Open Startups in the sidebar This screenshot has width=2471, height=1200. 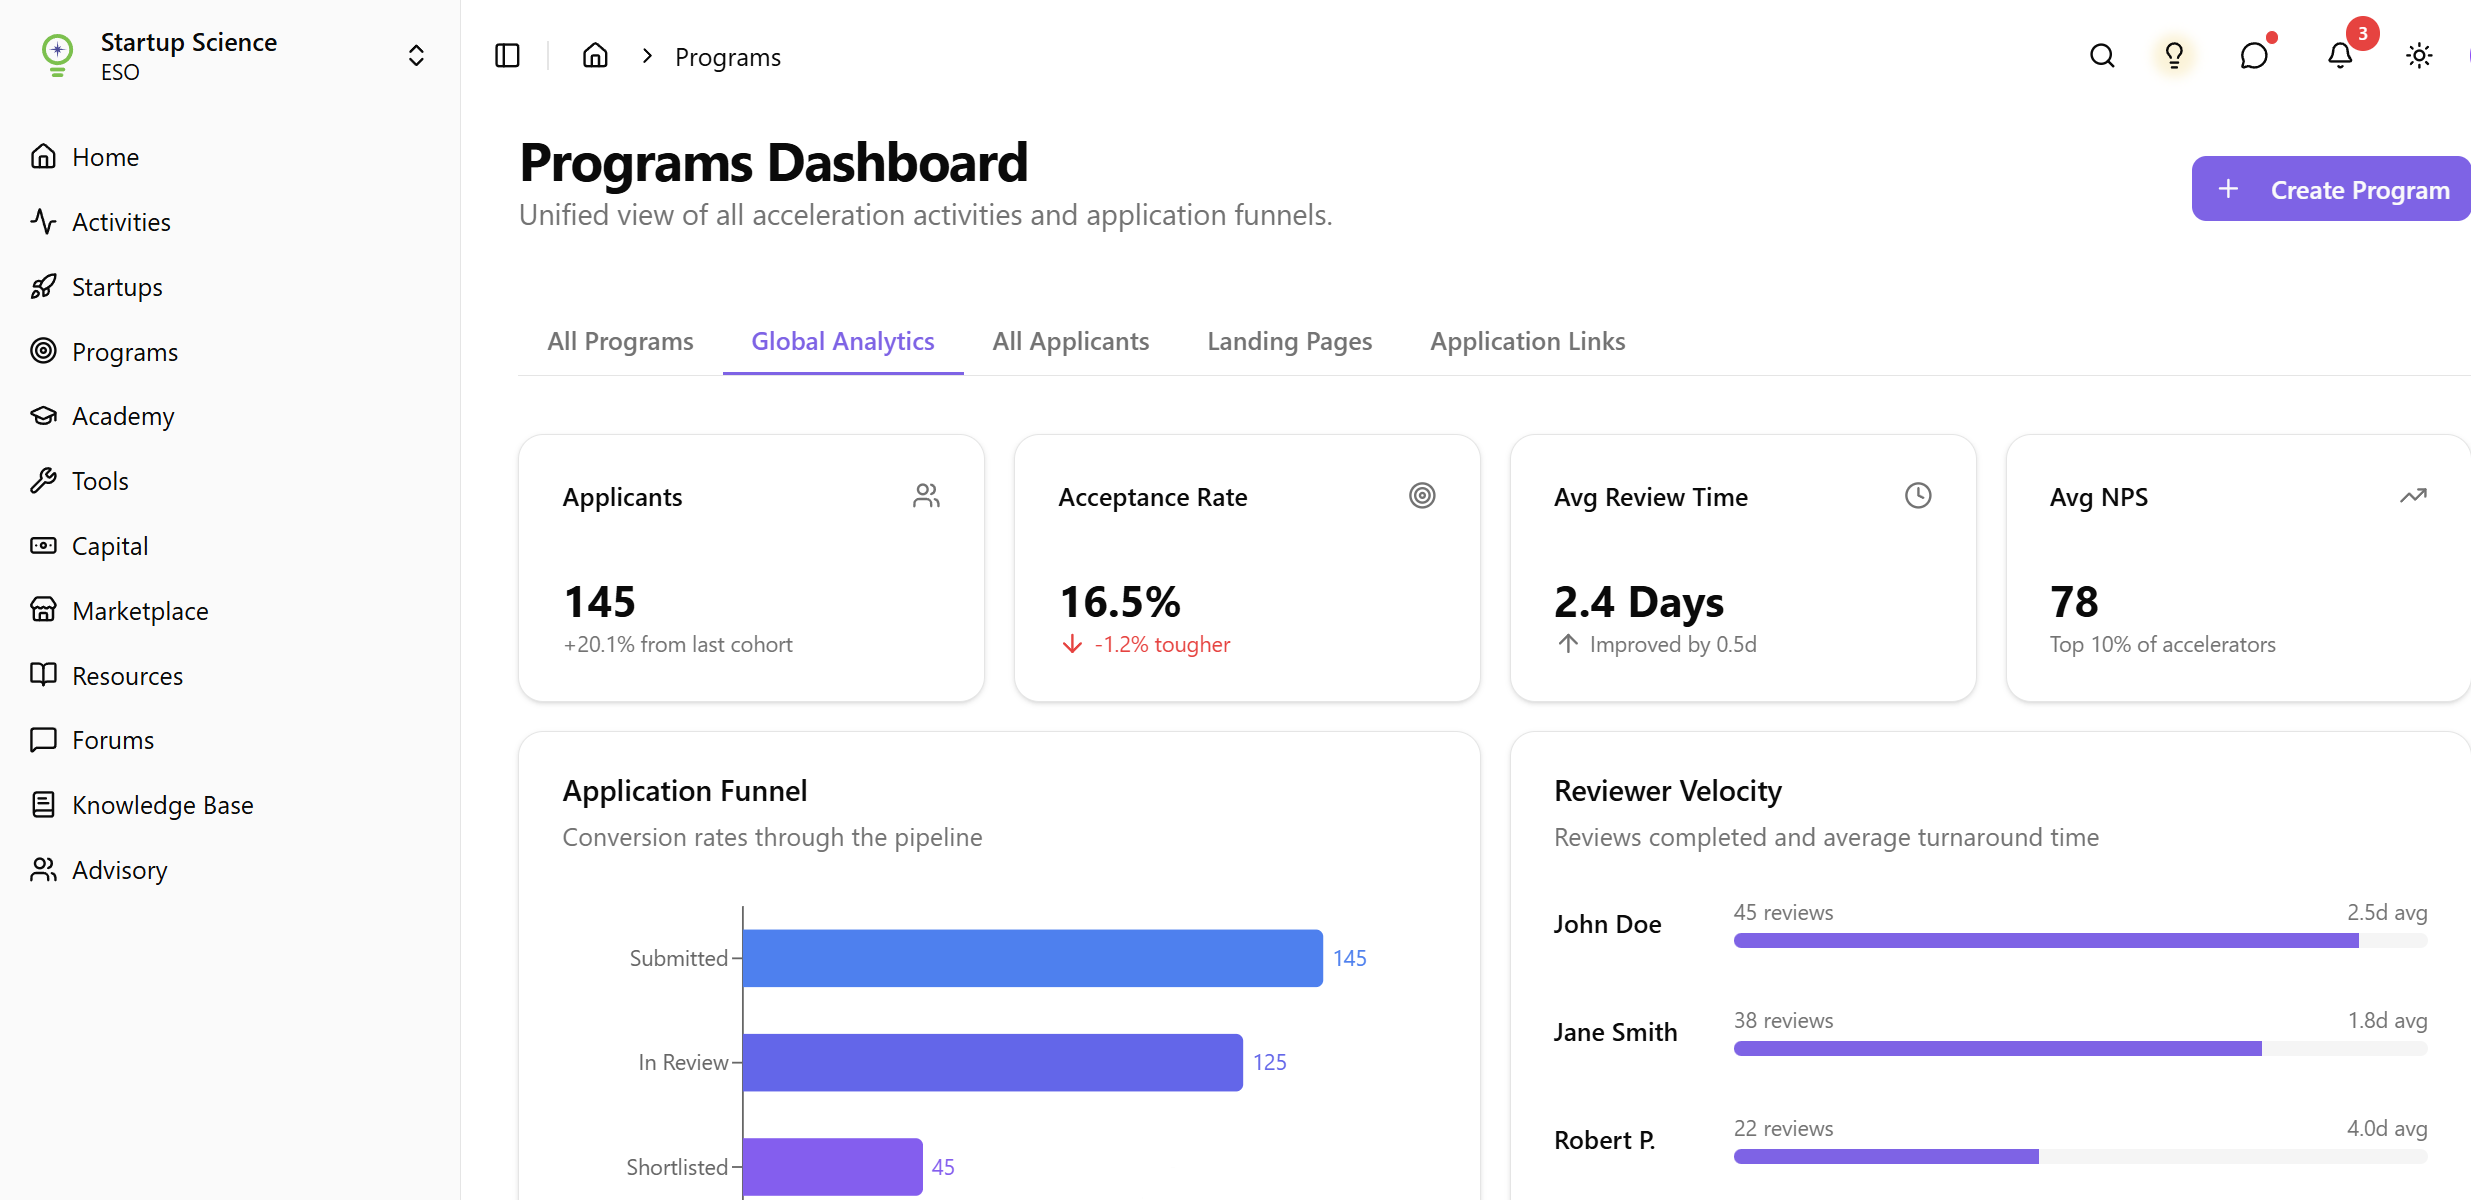coord(97,287)
